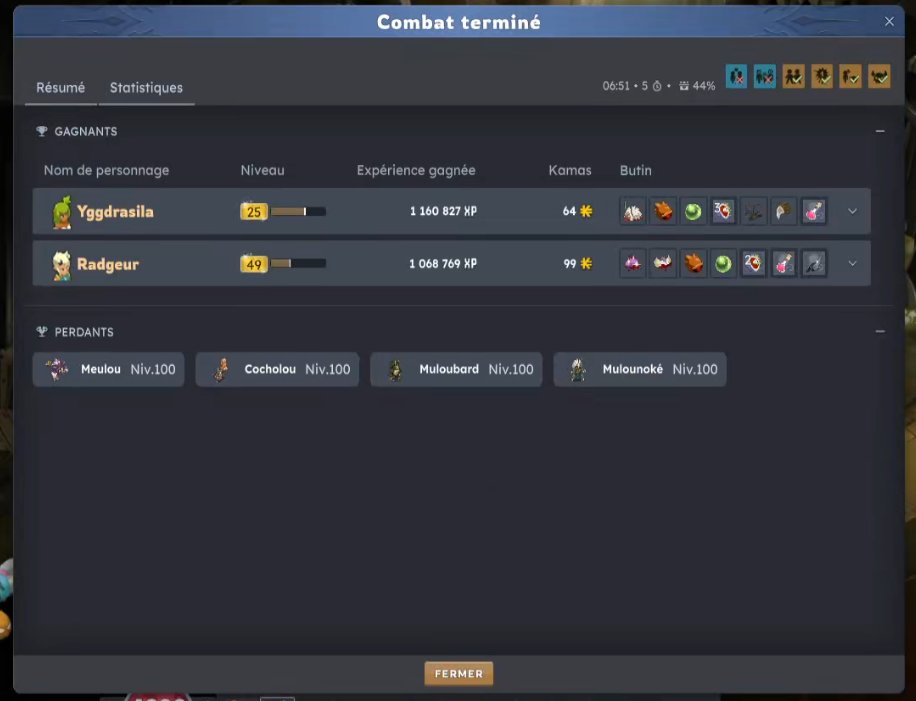Click the Gagnants trophy icon

(x=41, y=131)
